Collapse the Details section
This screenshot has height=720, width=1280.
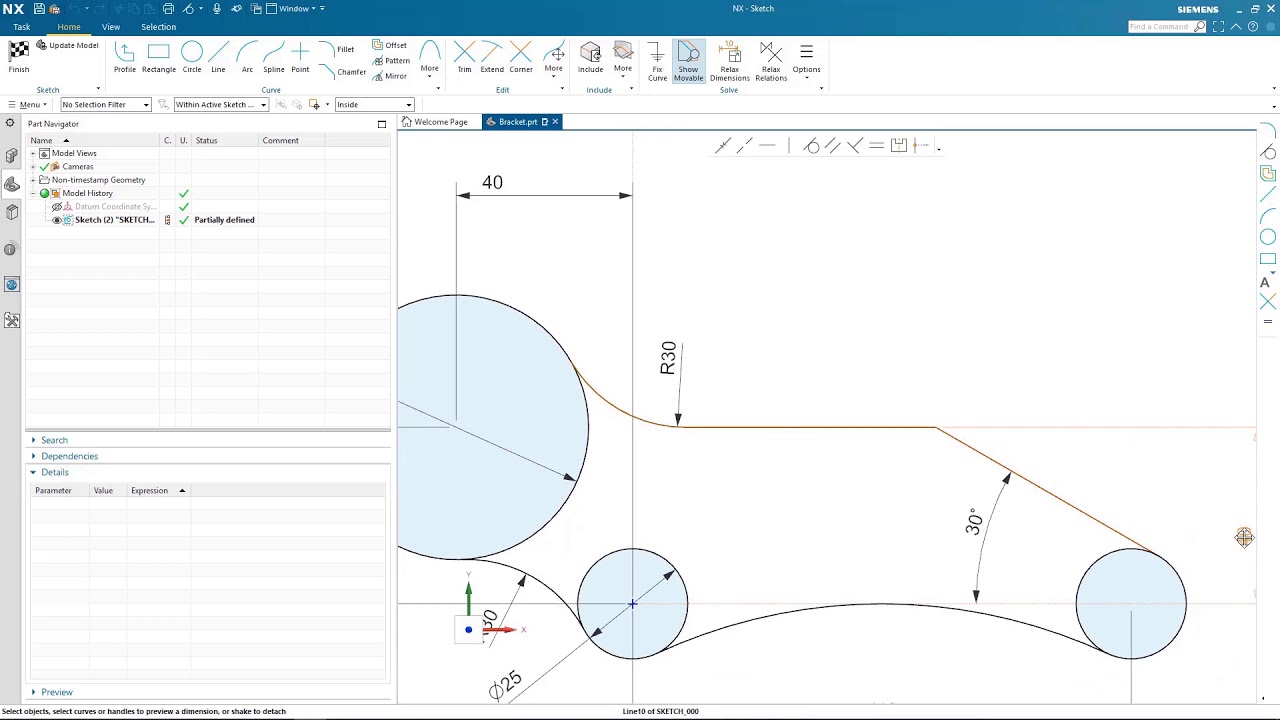pos(33,472)
